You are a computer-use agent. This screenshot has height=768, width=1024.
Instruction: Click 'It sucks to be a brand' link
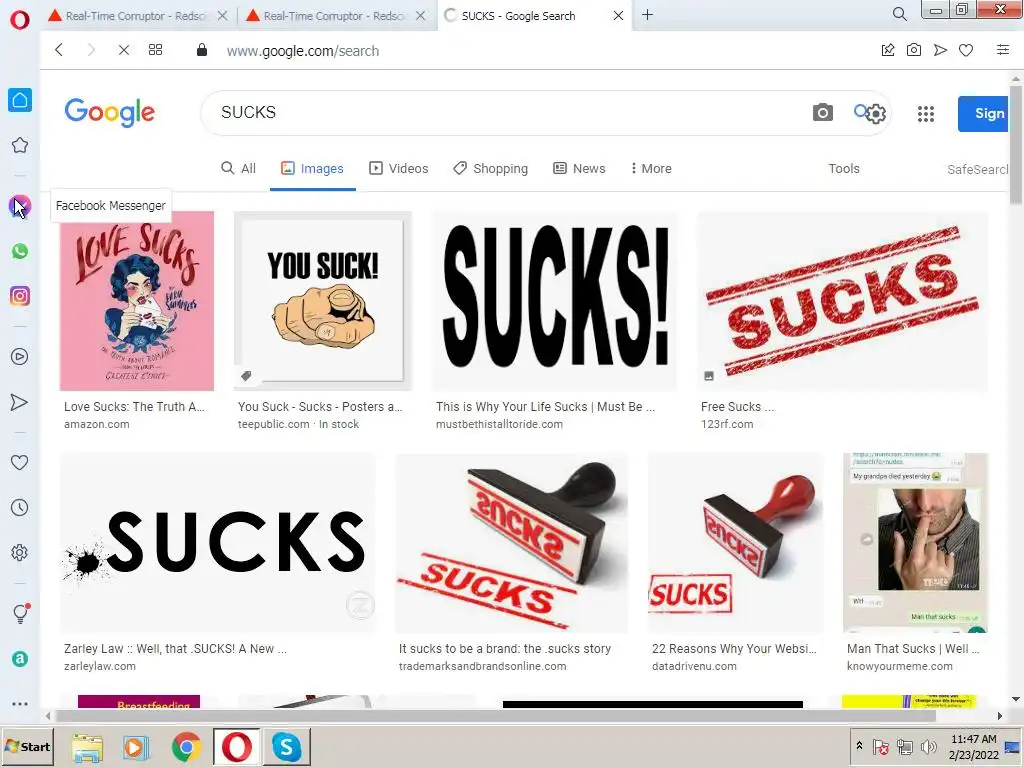(505, 648)
